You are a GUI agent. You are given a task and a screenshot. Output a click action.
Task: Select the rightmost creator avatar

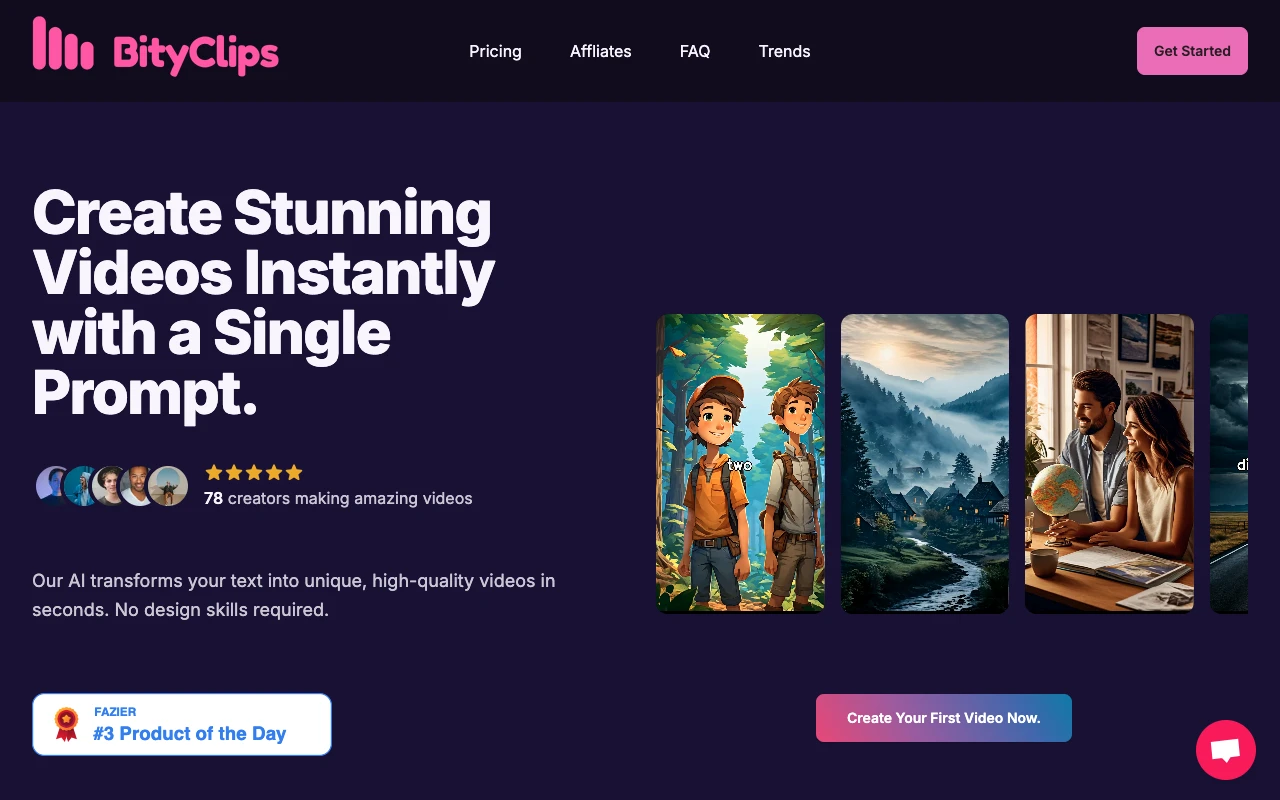168,486
